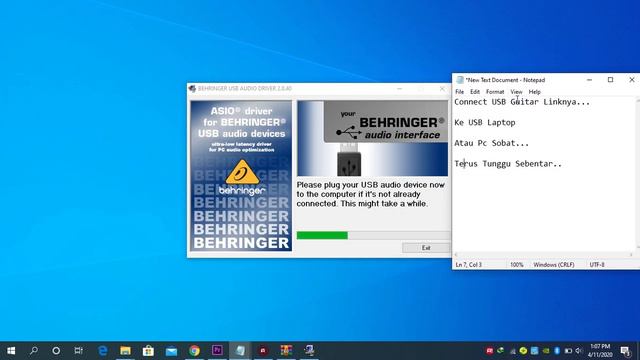The image size is (640, 360).
Task: Open the Mail app from the taskbar
Action: pos(171,351)
